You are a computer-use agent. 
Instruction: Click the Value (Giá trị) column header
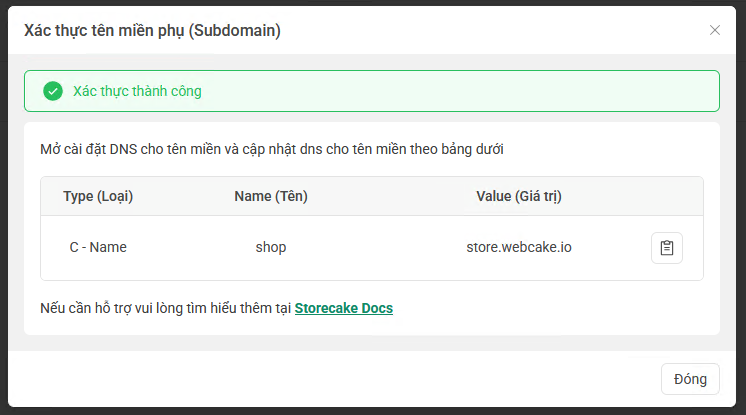(x=519, y=196)
